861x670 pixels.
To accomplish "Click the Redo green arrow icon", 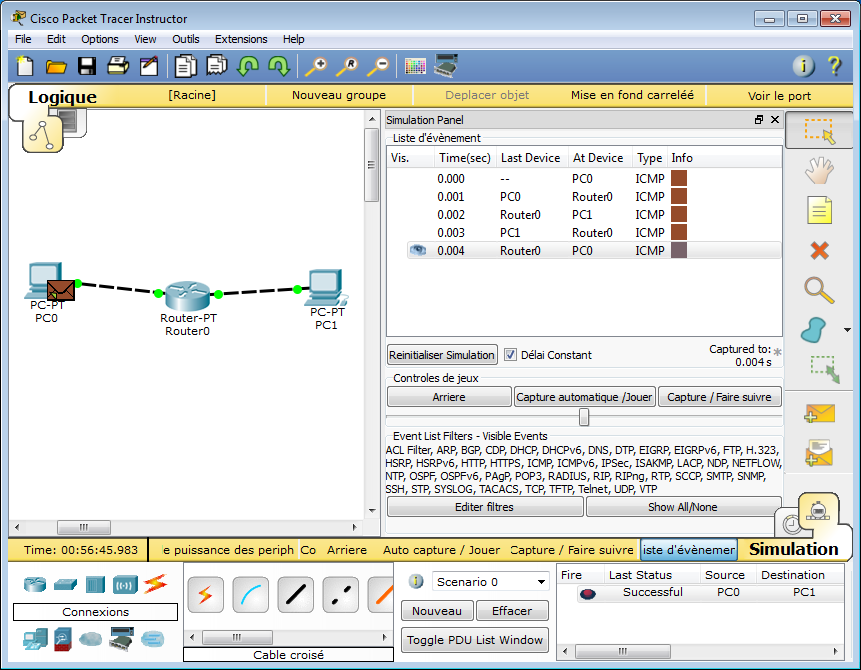I will (279, 66).
